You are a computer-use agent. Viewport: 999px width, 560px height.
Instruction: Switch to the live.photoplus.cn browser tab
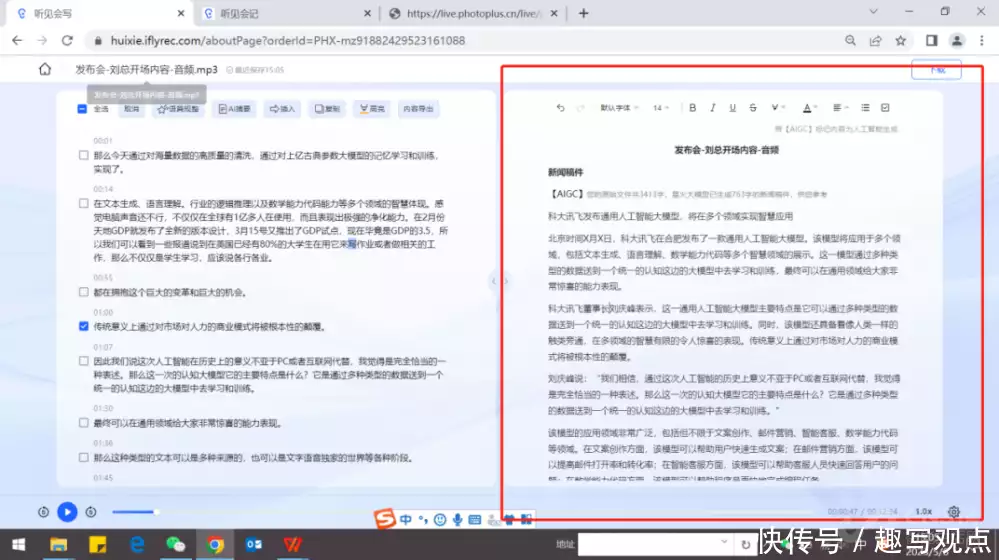(x=470, y=13)
